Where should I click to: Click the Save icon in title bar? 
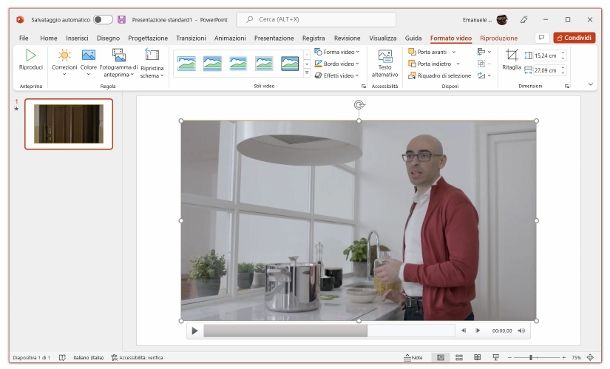pos(121,19)
